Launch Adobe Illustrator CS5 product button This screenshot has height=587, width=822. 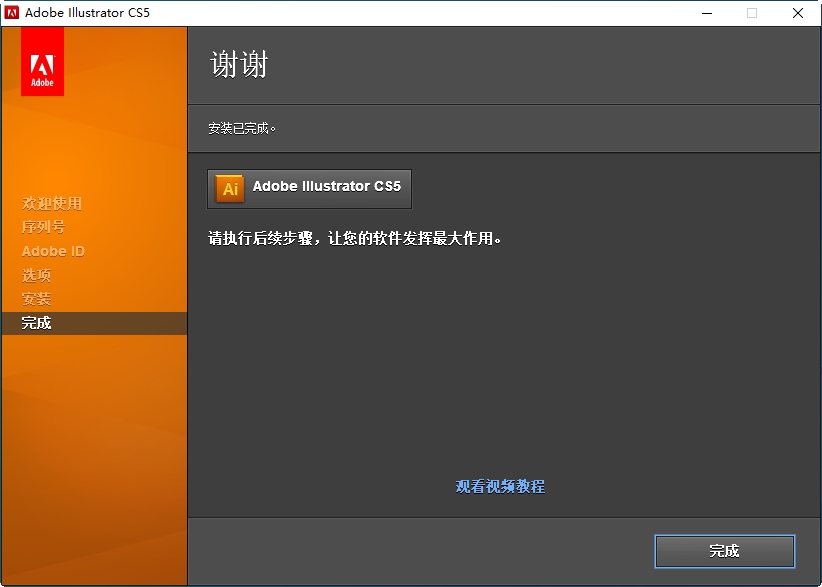(x=309, y=189)
